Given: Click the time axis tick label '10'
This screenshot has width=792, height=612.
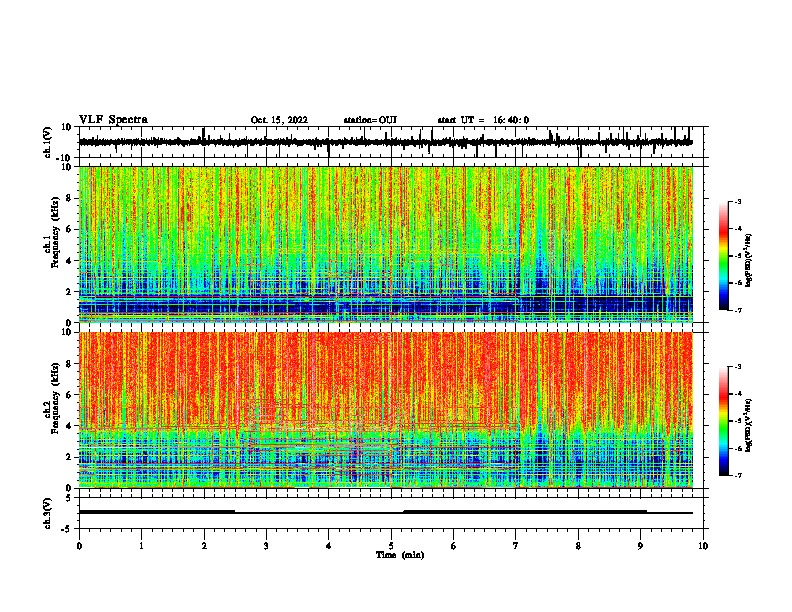Looking at the screenshot, I should click(703, 546).
